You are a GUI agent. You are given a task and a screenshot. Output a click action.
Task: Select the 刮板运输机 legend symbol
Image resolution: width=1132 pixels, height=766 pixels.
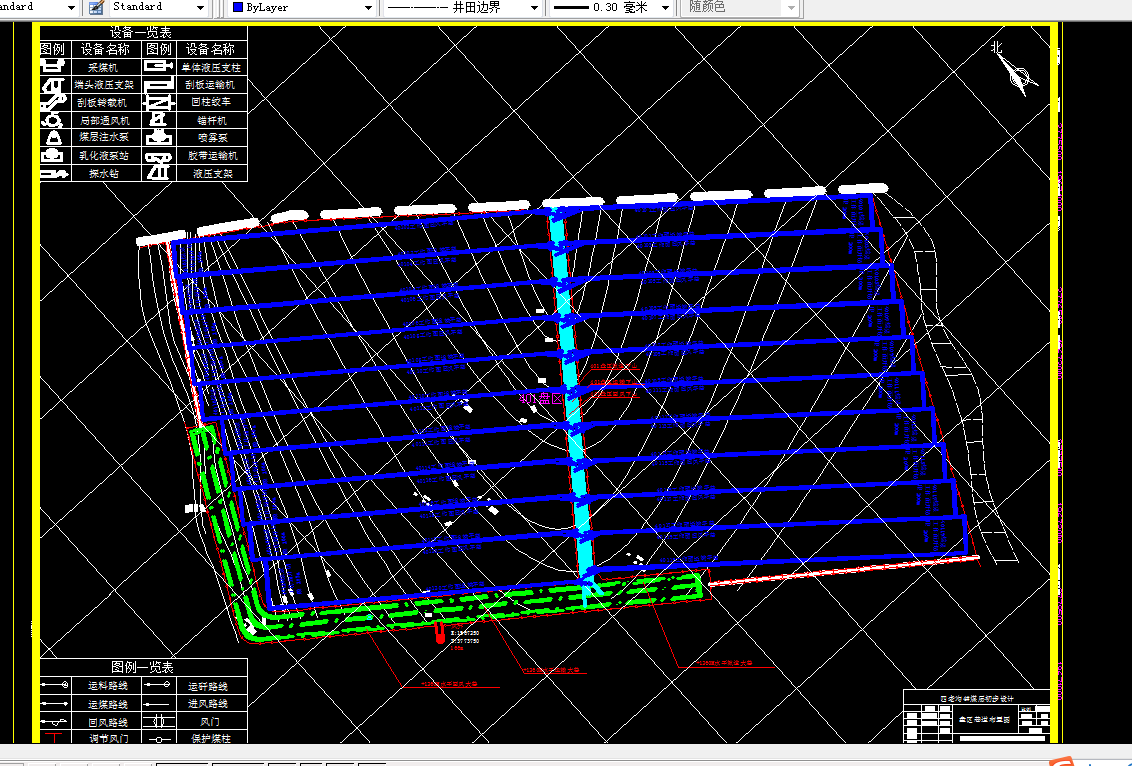[159, 84]
